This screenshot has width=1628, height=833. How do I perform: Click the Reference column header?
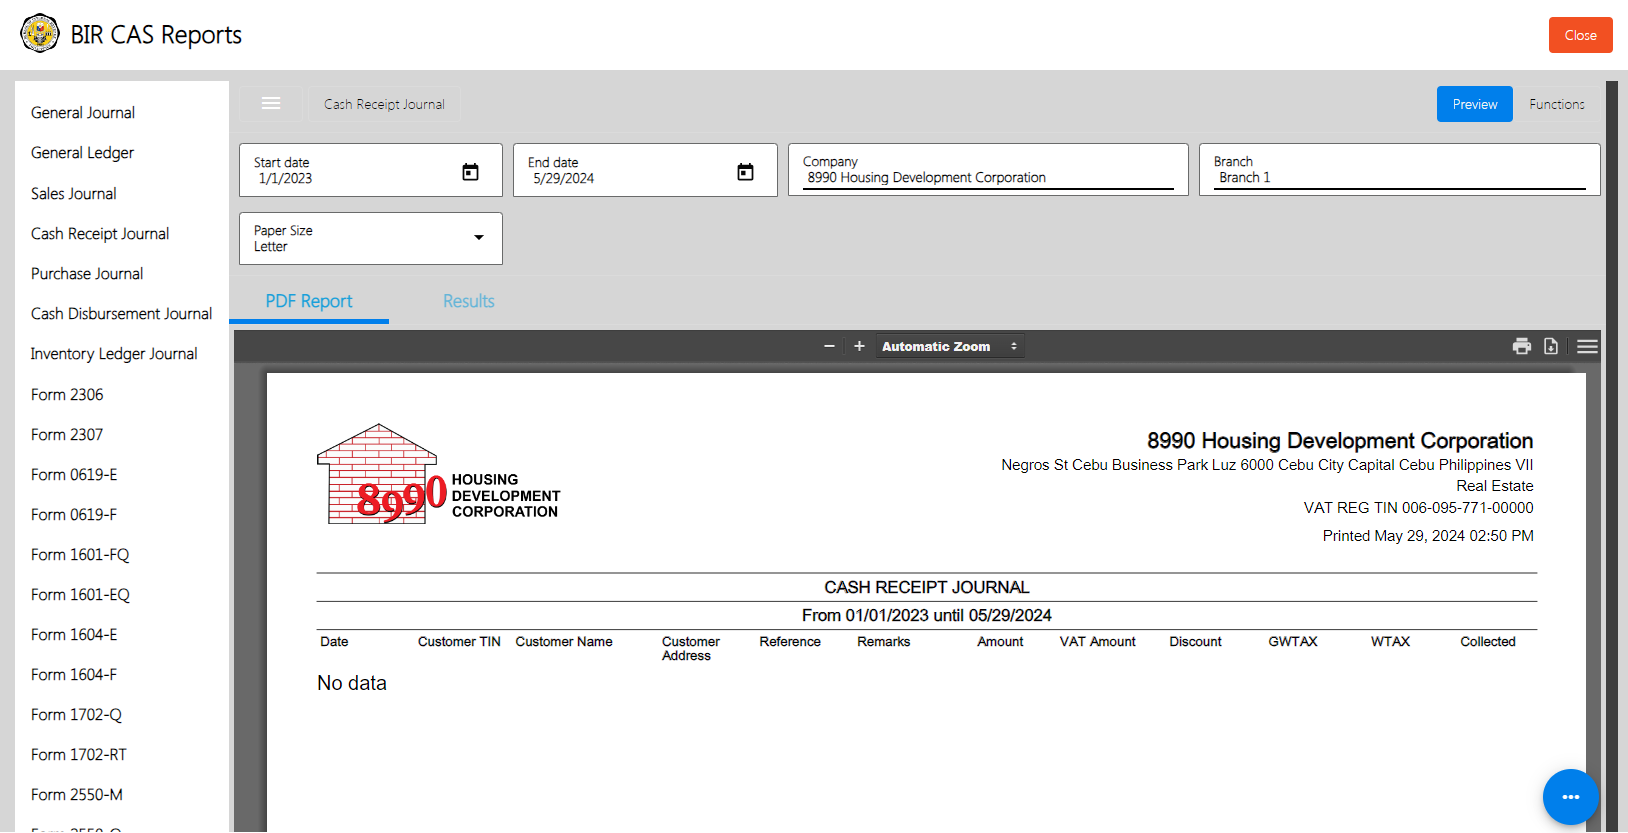(790, 642)
